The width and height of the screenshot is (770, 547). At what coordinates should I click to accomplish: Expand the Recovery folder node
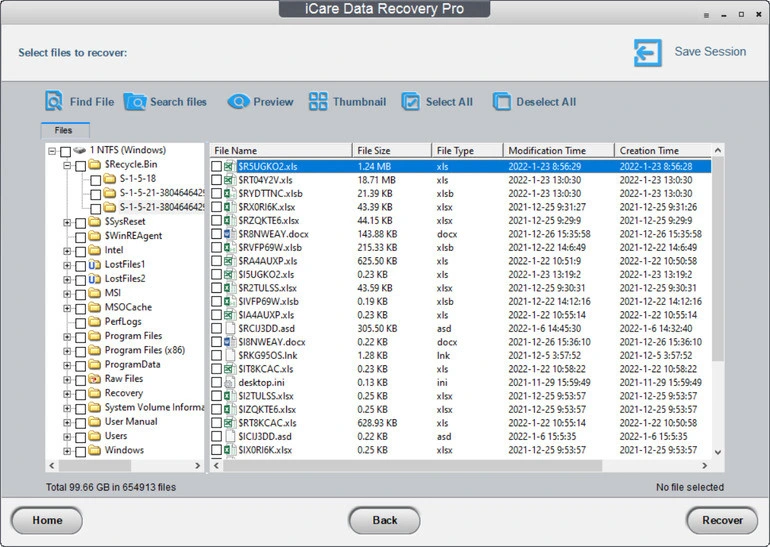tap(67, 394)
